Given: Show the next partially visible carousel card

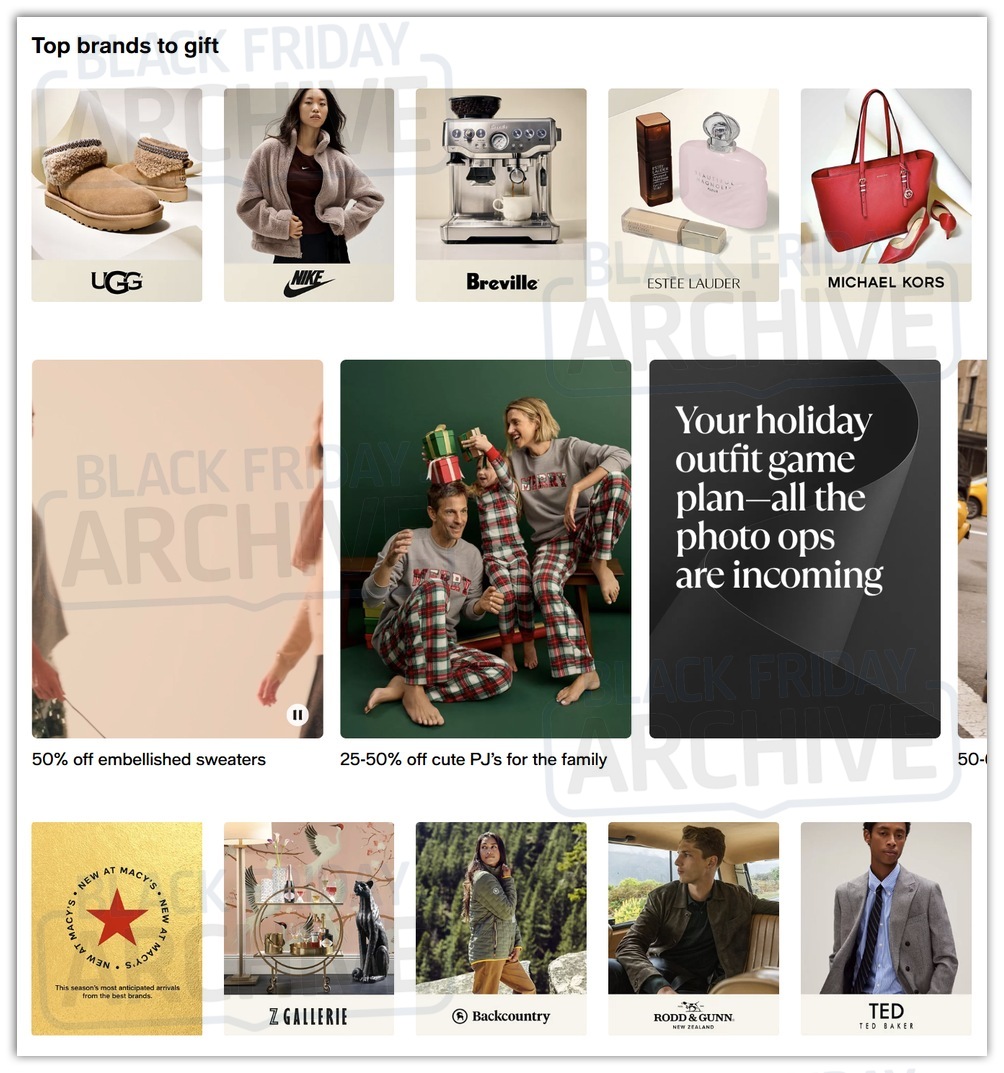Looking at the screenshot, I should 973,549.
